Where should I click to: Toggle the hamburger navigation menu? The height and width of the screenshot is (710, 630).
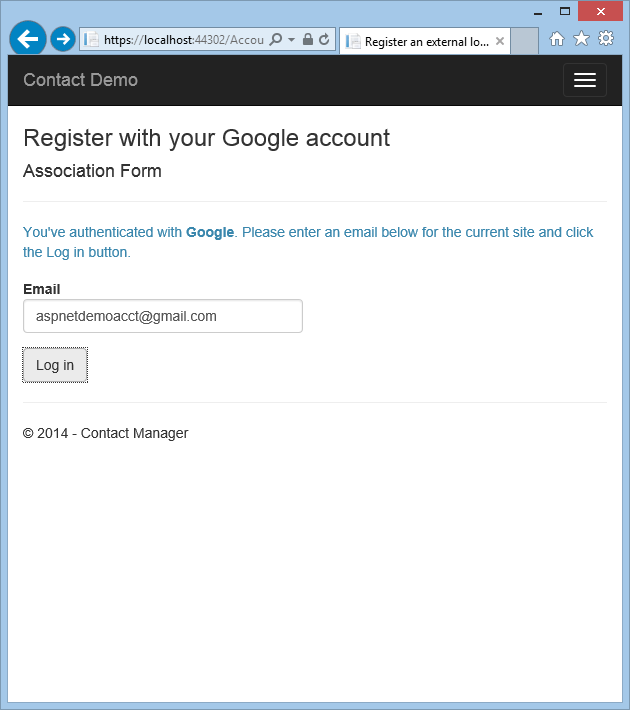[x=584, y=80]
